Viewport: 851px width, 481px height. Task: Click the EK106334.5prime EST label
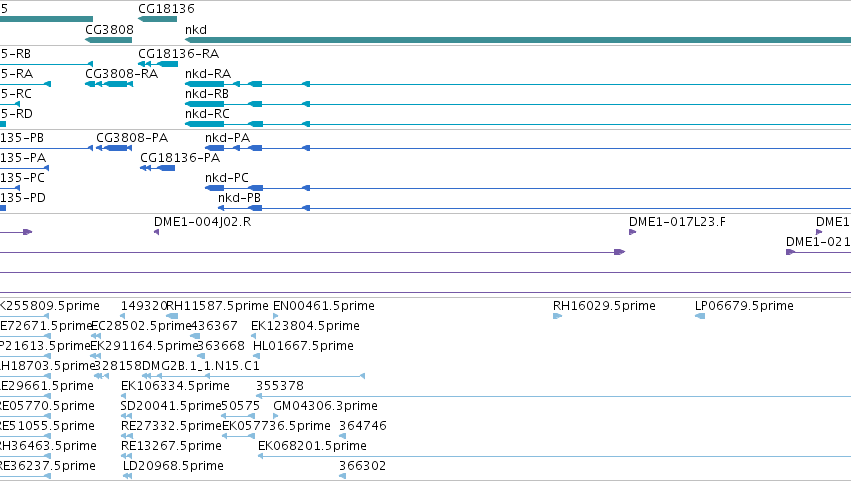(x=175, y=387)
